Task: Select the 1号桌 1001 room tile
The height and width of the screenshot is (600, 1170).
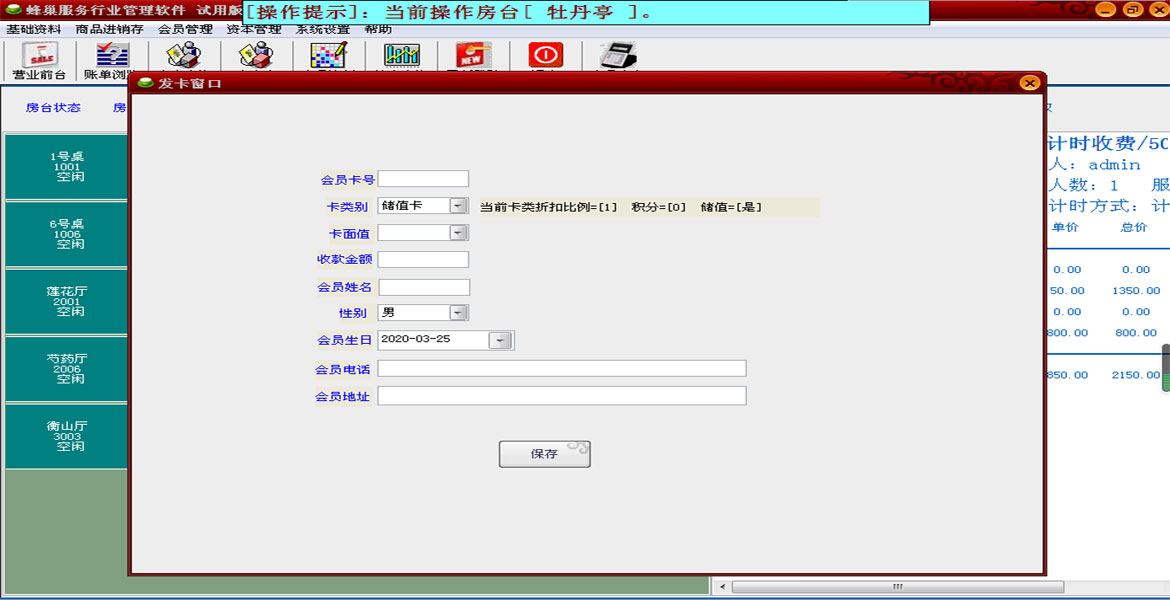Action: (x=66, y=166)
